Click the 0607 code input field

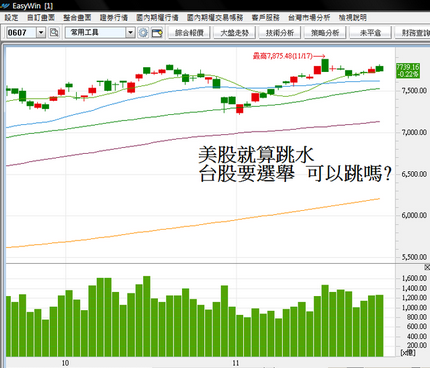tap(21, 33)
